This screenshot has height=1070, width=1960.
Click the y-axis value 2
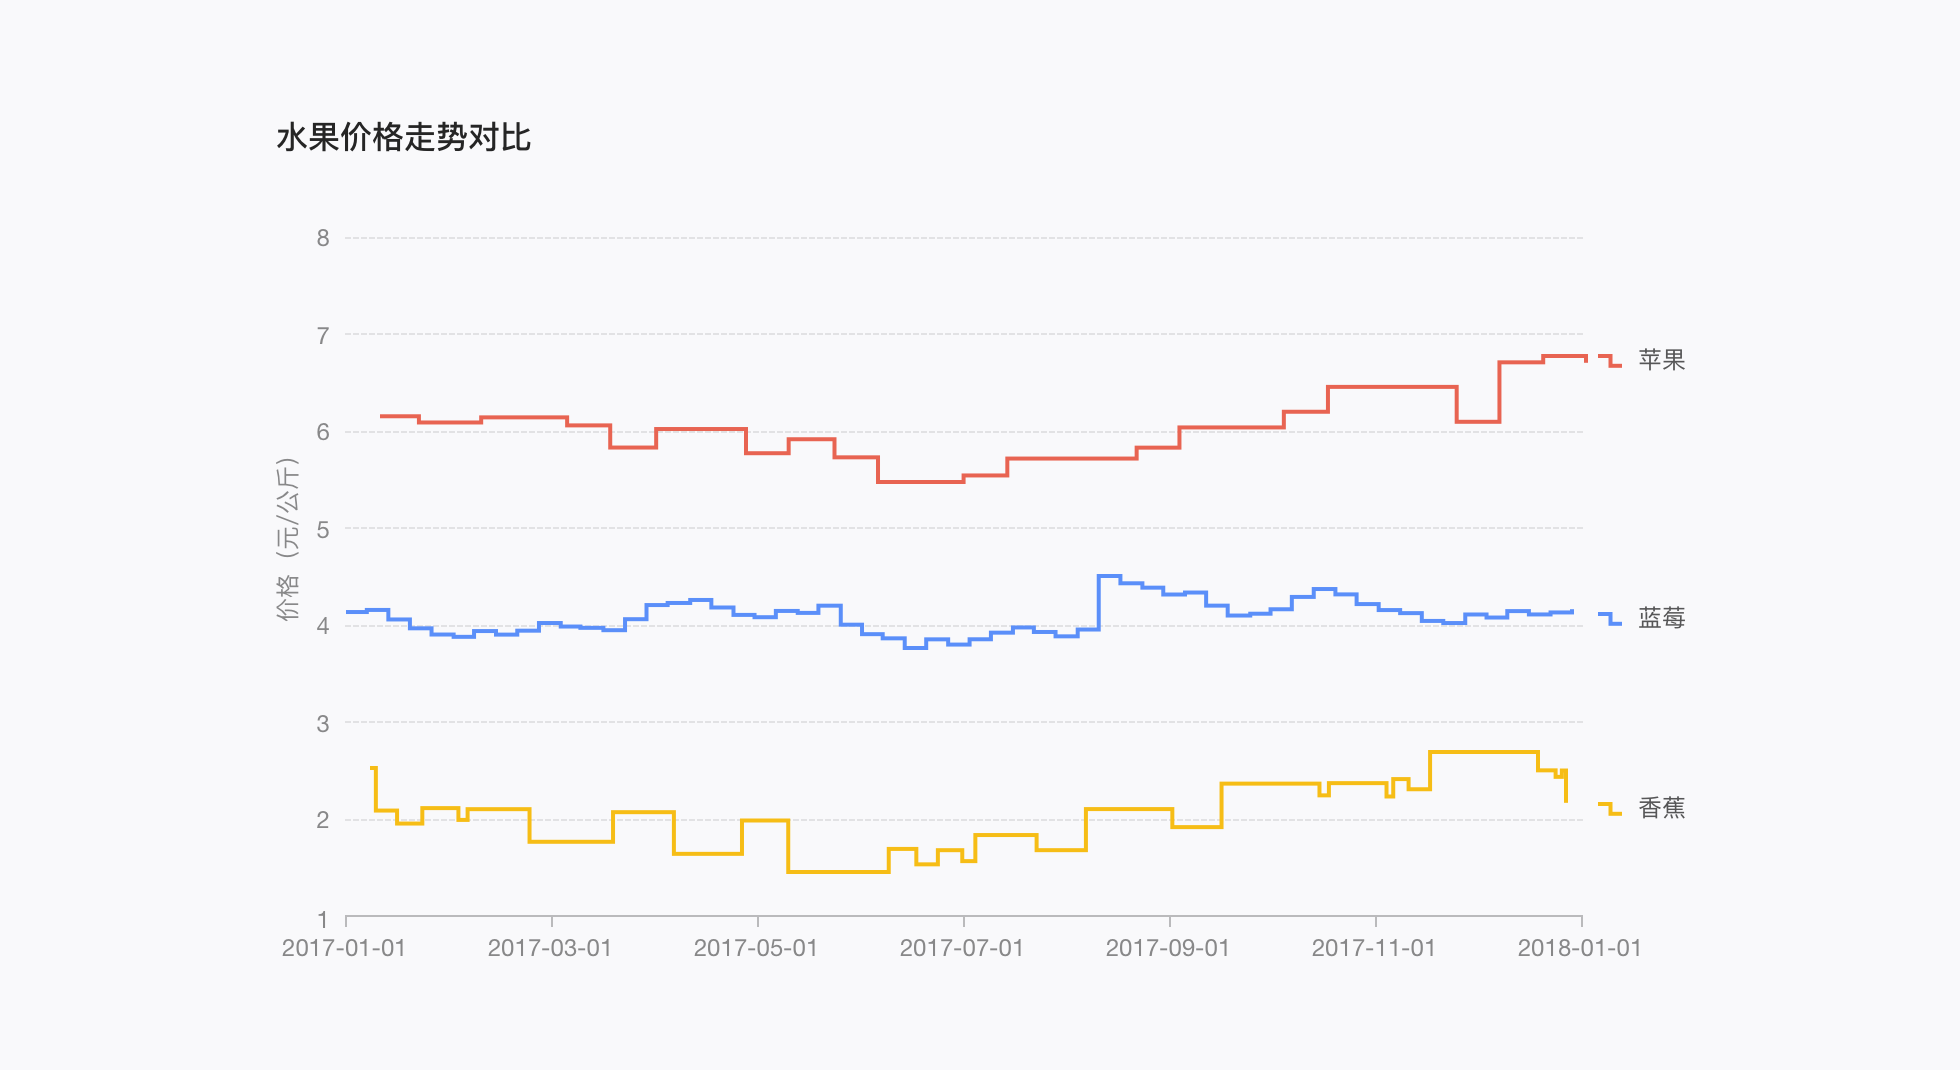pos(323,820)
